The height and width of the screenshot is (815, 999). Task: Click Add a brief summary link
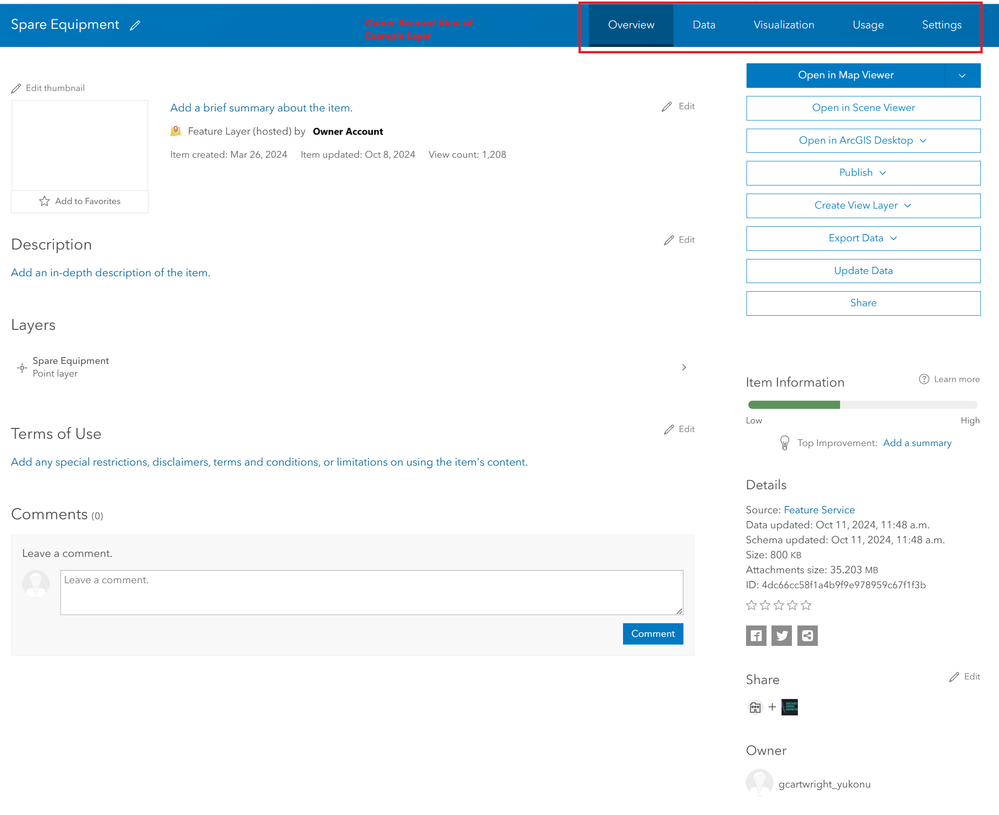coord(261,108)
